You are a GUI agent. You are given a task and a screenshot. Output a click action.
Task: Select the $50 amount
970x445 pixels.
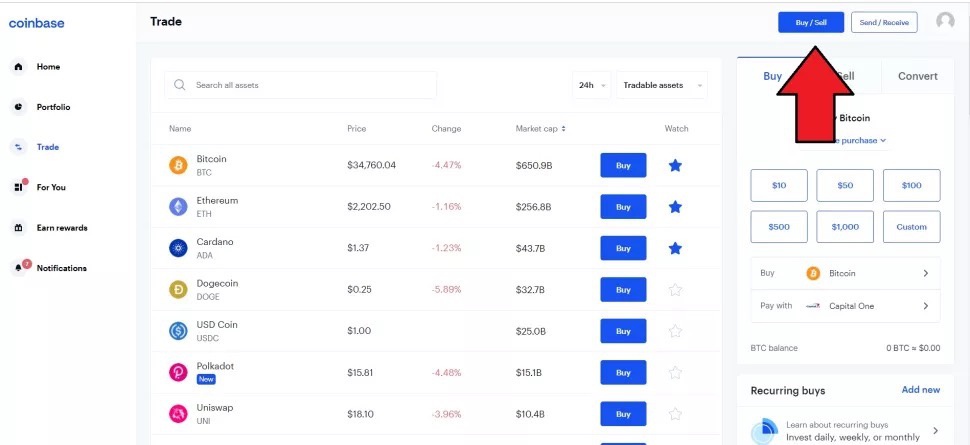tap(845, 186)
